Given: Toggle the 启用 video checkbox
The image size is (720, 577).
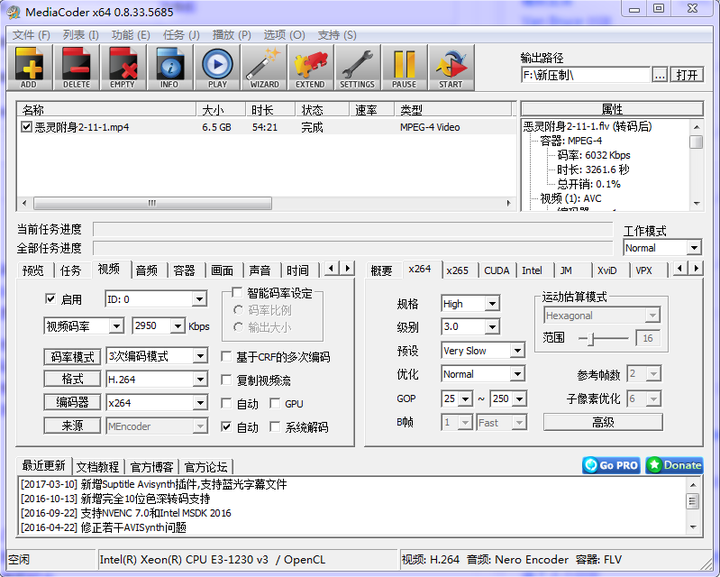Looking at the screenshot, I should [x=51, y=299].
